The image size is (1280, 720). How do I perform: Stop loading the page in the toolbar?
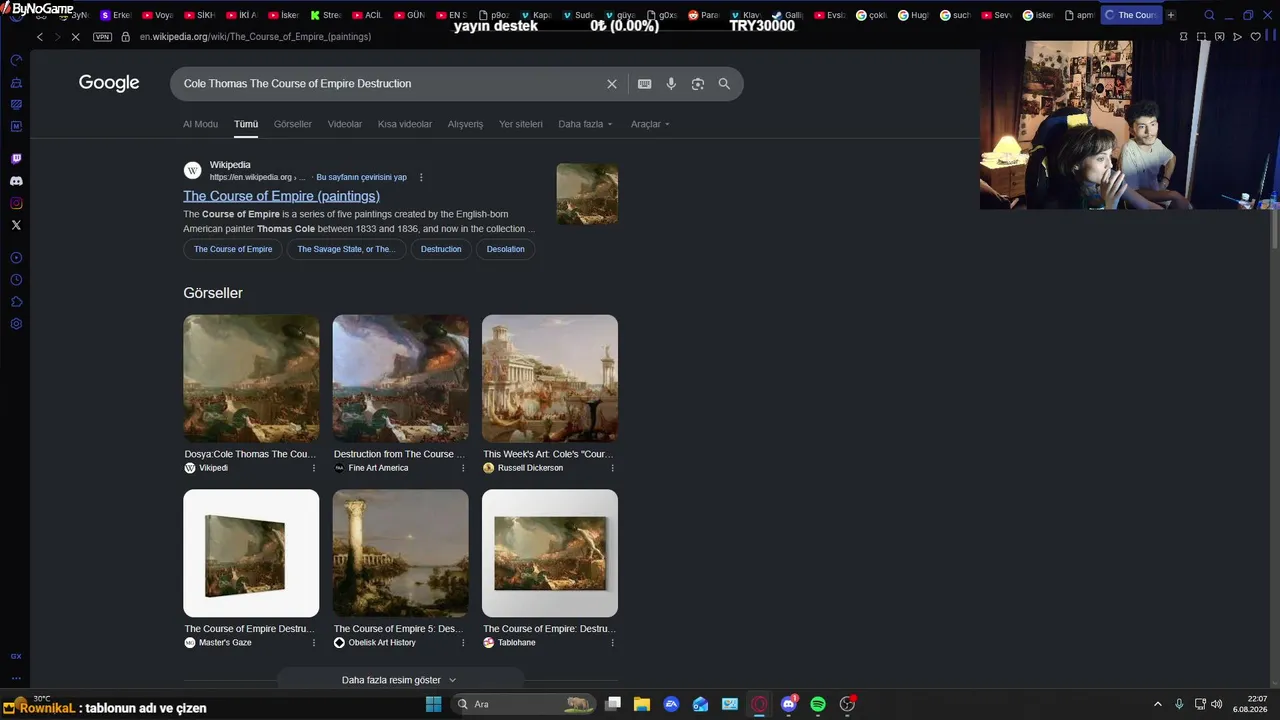coord(76,37)
